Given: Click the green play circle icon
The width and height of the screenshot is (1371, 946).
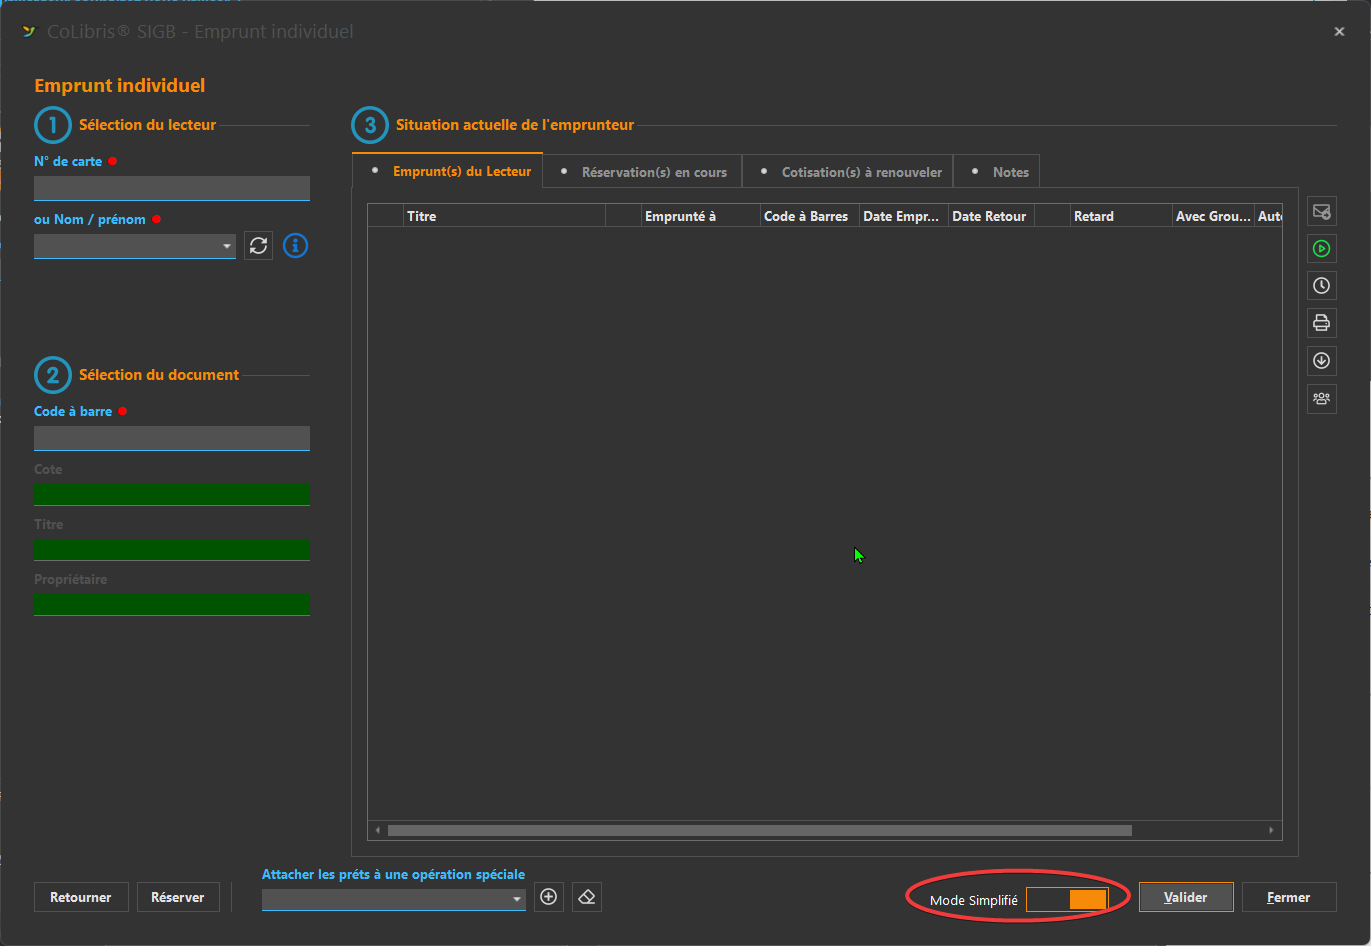Looking at the screenshot, I should [1321, 249].
